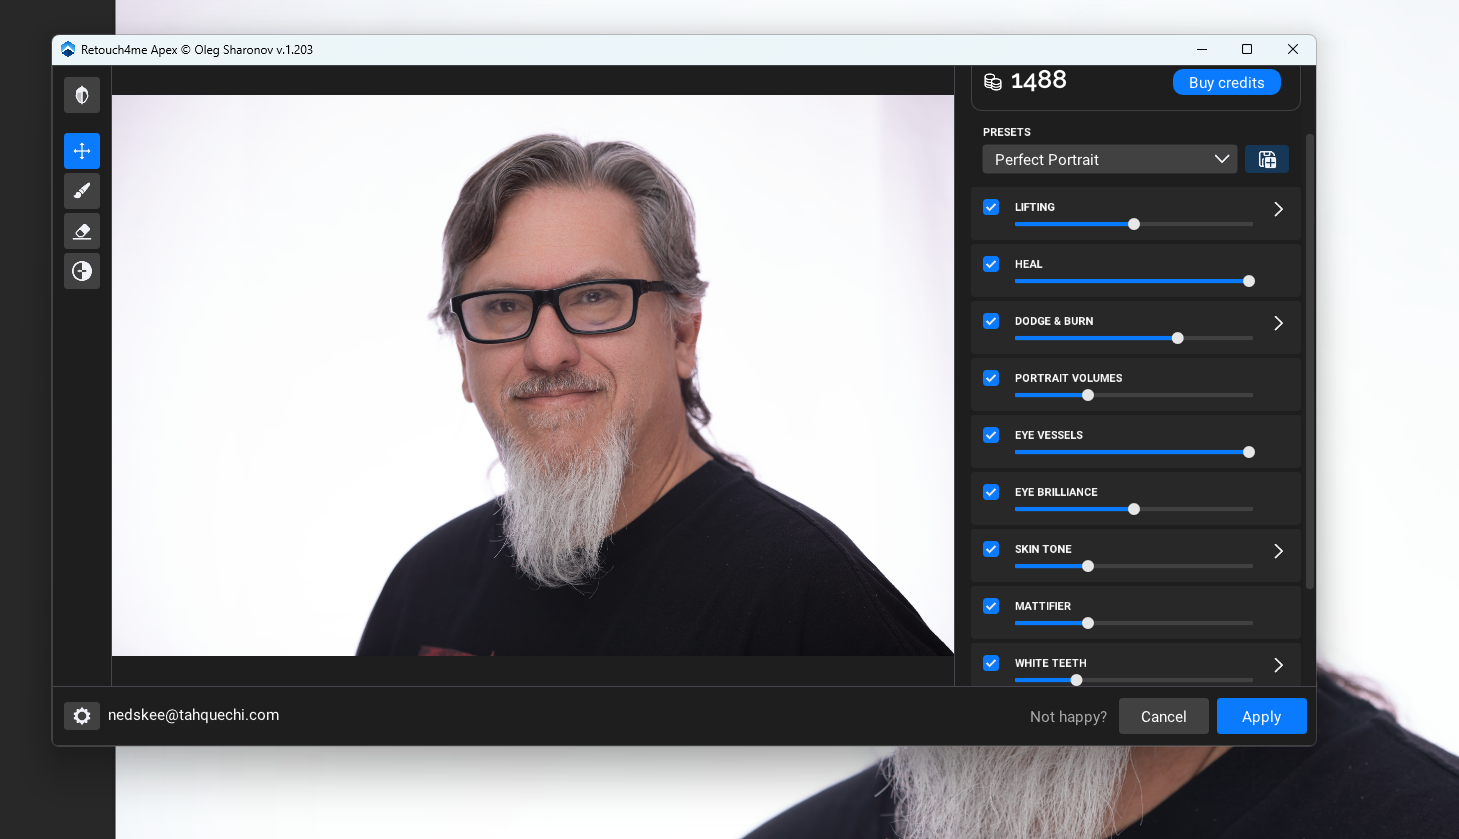Click the Not happy? link
The width and height of the screenshot is (1459, 839).
coord(1068,717)
